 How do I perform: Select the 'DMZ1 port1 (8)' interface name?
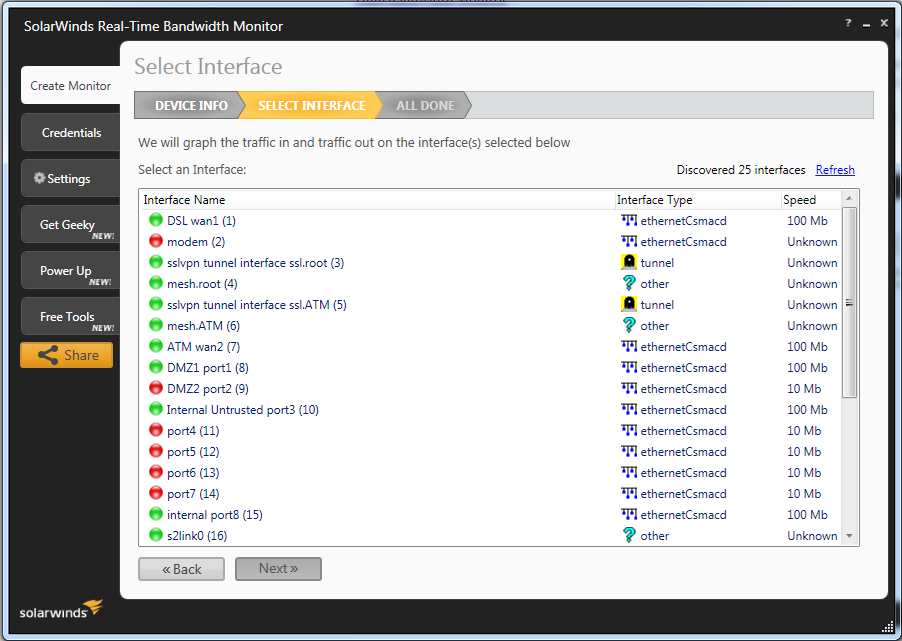click(x=208, y=368)
